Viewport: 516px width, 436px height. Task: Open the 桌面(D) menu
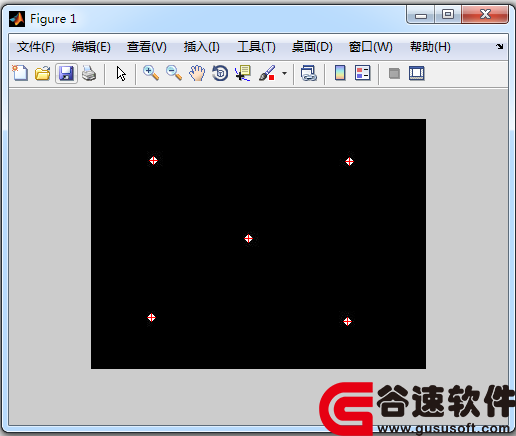pyautogui.click(x=312, y=47)
